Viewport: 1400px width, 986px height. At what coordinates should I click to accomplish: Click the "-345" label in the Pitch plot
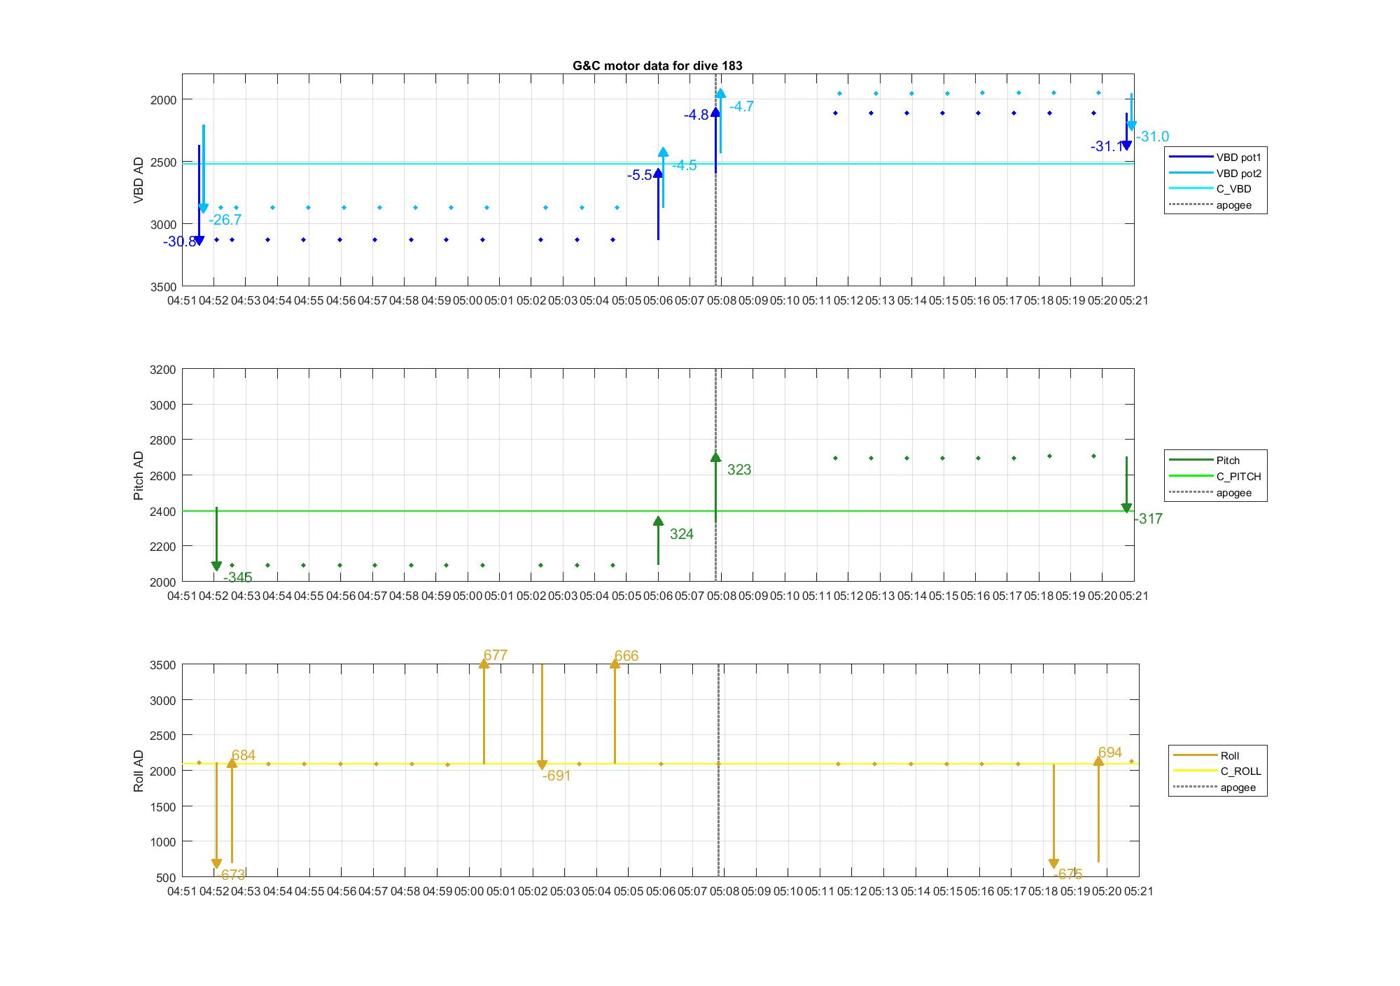238,577
